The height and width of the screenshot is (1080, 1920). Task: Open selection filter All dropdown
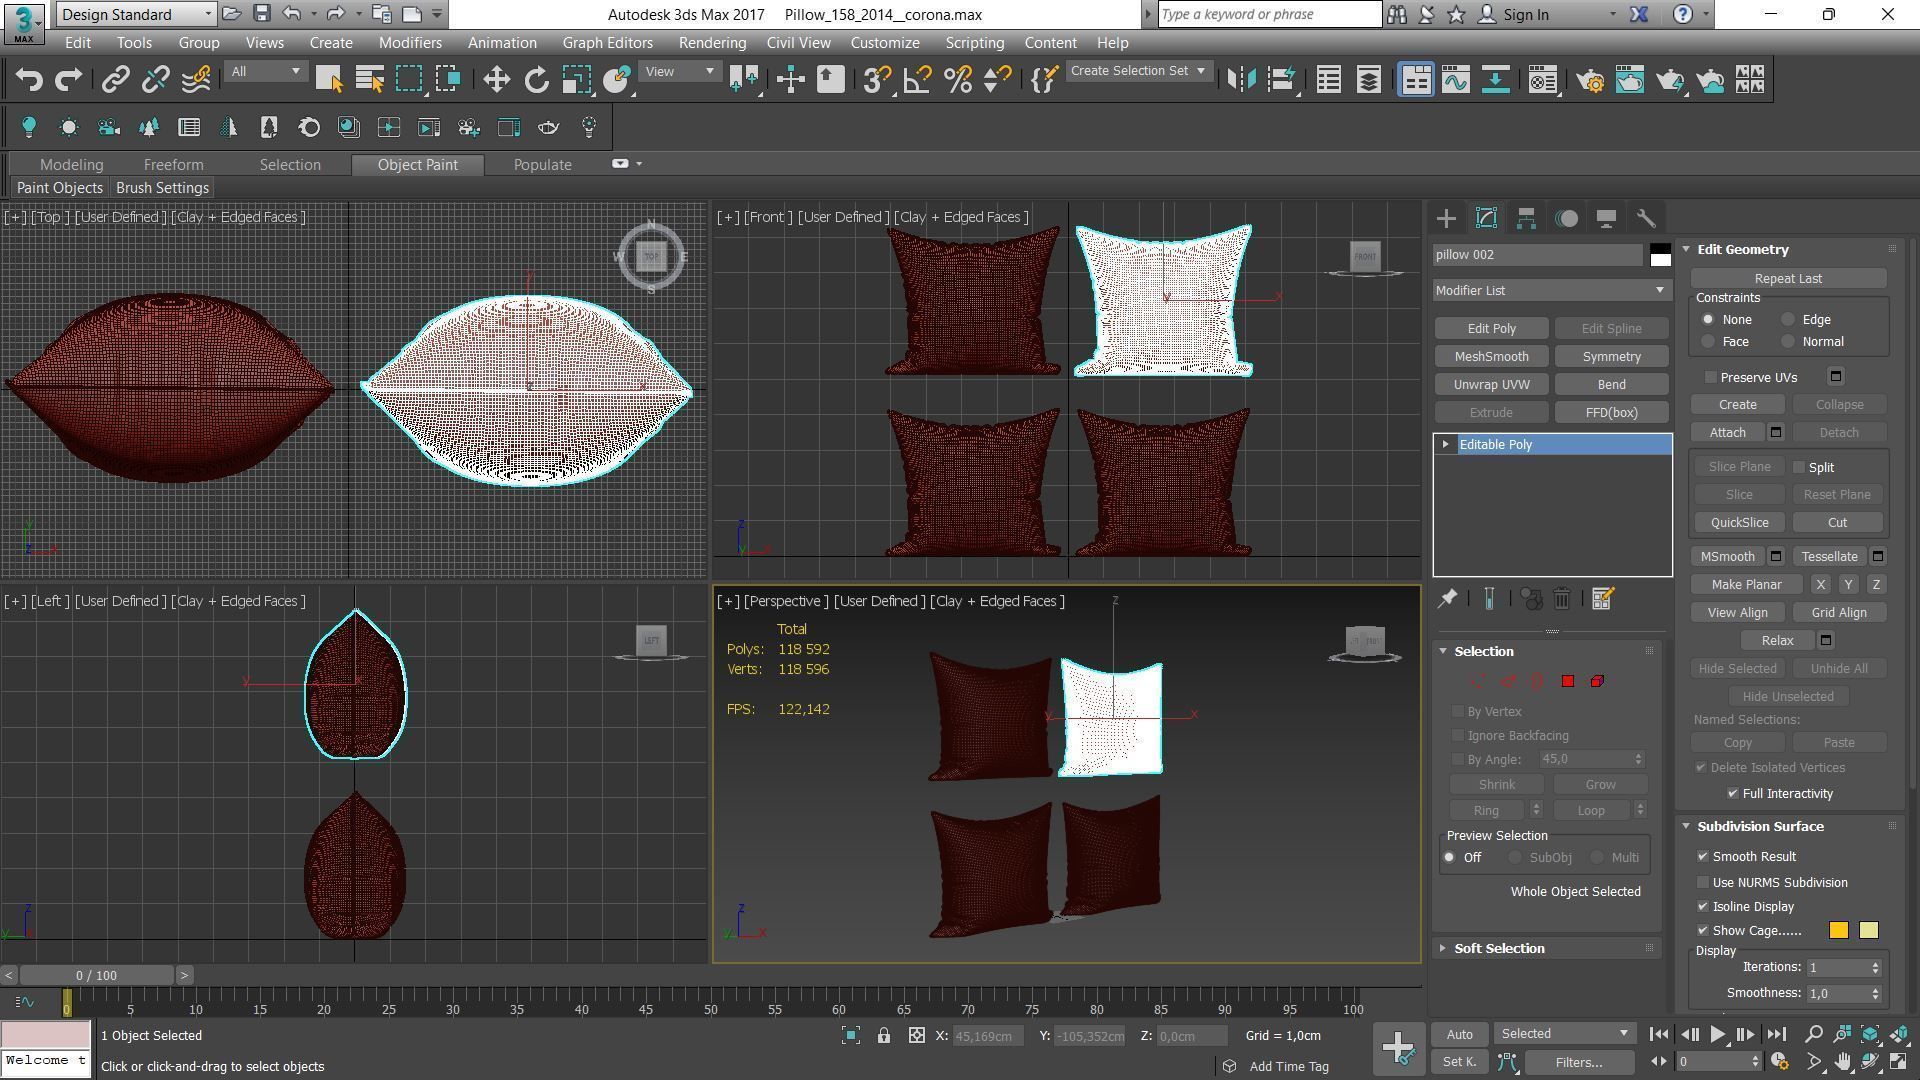pyautogui.click(x=265, y=72)
